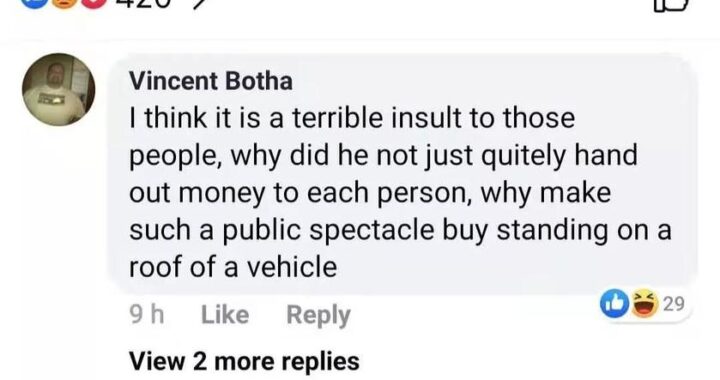The width and height of the screenshot is (720, 380).
Task: Like Vincent Botha's comment
Action: point(225,315)
